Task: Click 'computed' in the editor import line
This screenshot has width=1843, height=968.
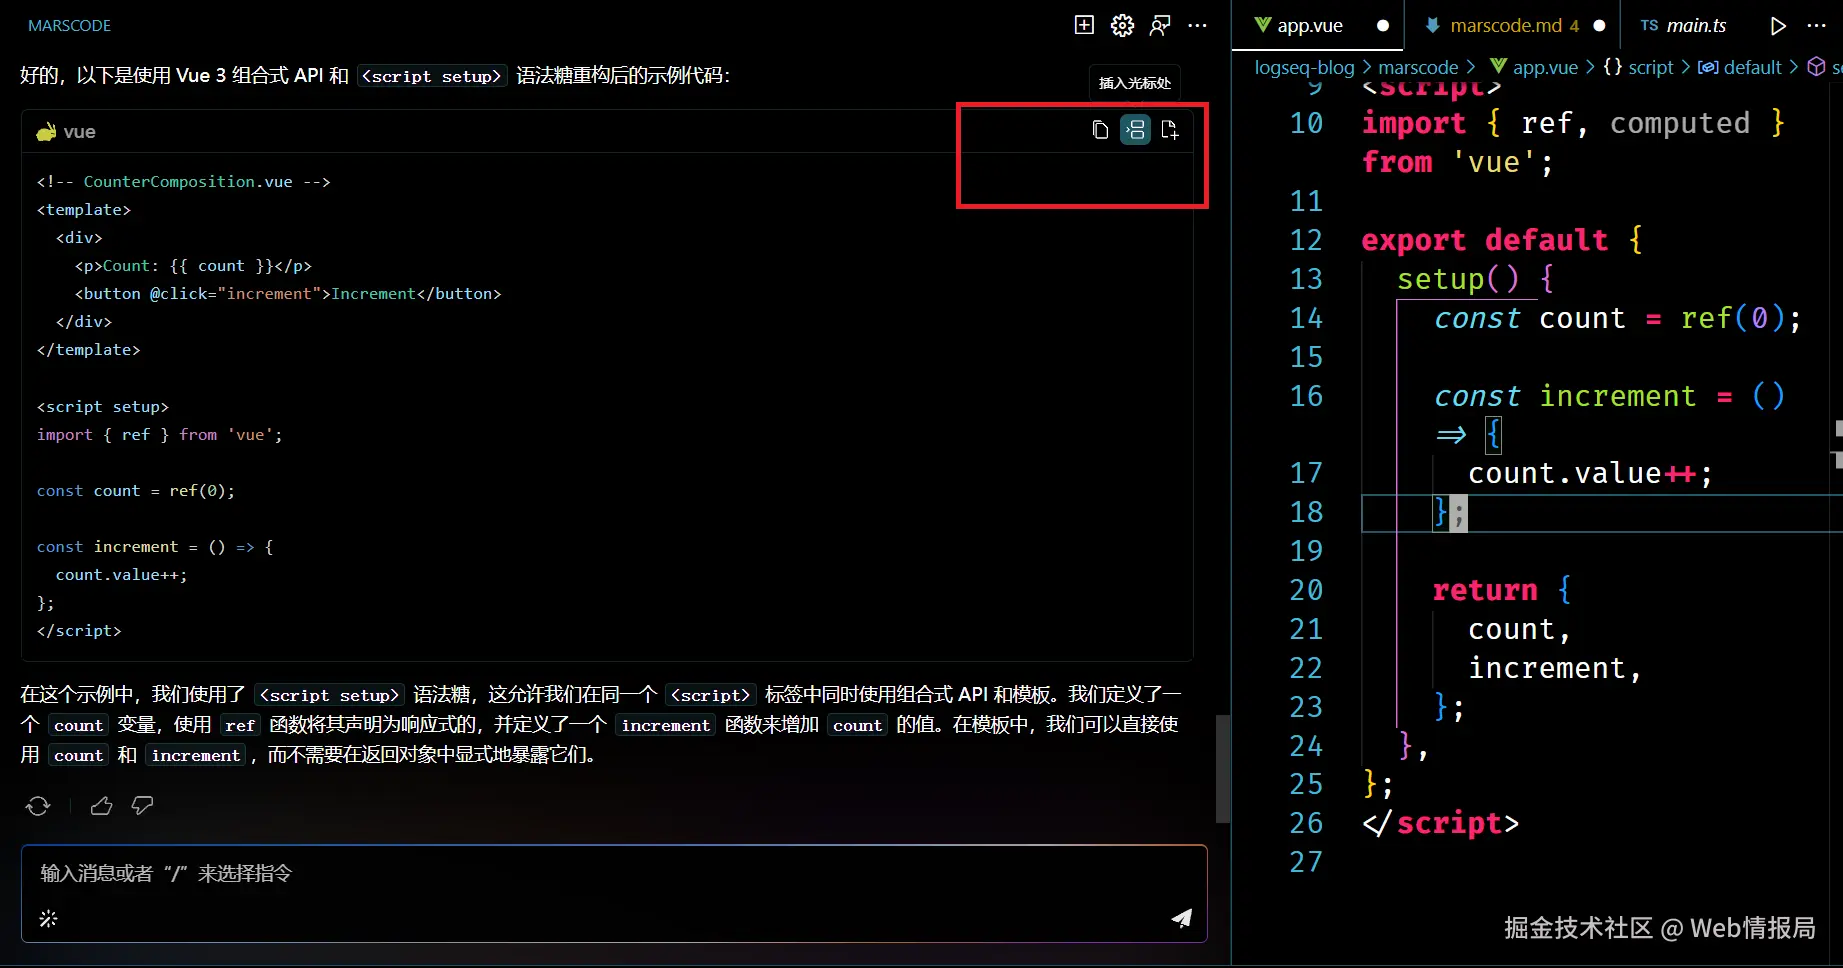Action: tap(1680, 123)
